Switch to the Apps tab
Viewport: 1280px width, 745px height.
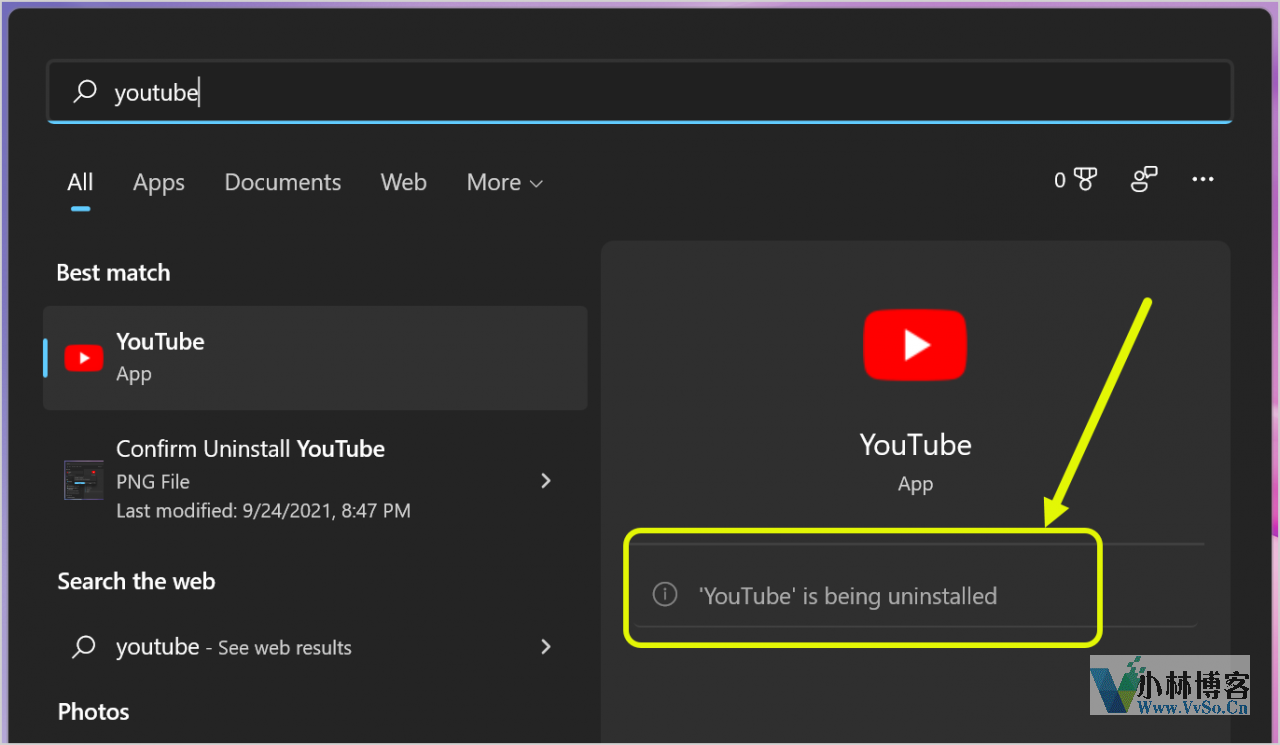pyautogui.click(x=159, y=183)
